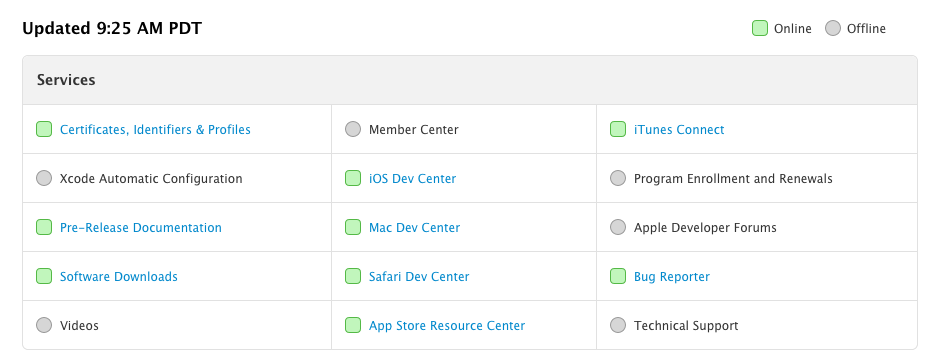937x361 pixels.
Task: Click gray Offline legend indicator
Action: pyautogui.click(x=832, y=28)
